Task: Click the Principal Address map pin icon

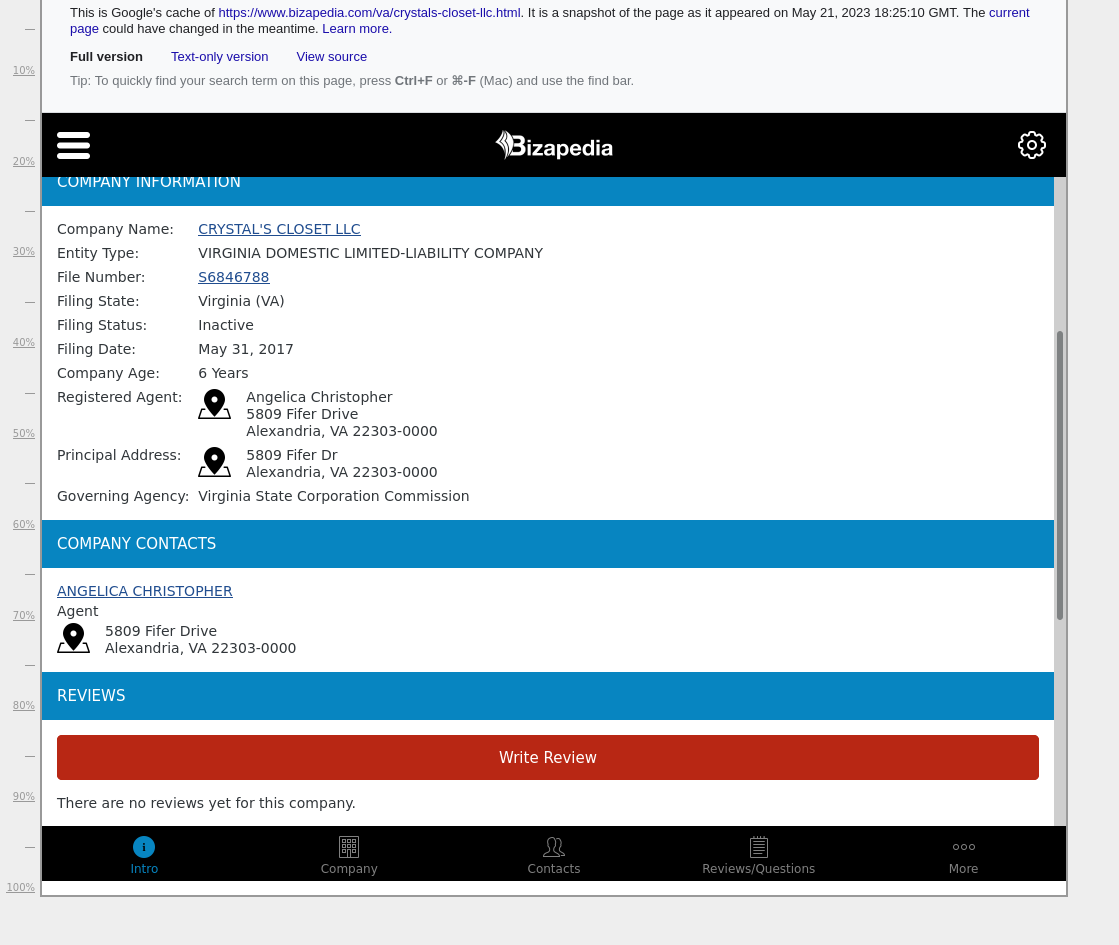Action: tap(214, 463)
